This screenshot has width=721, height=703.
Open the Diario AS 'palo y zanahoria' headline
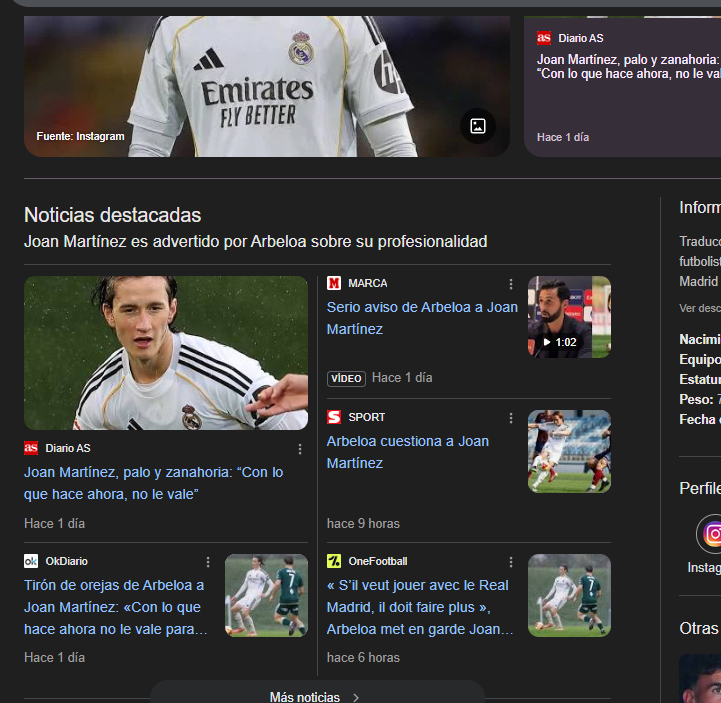coord(153,483)
